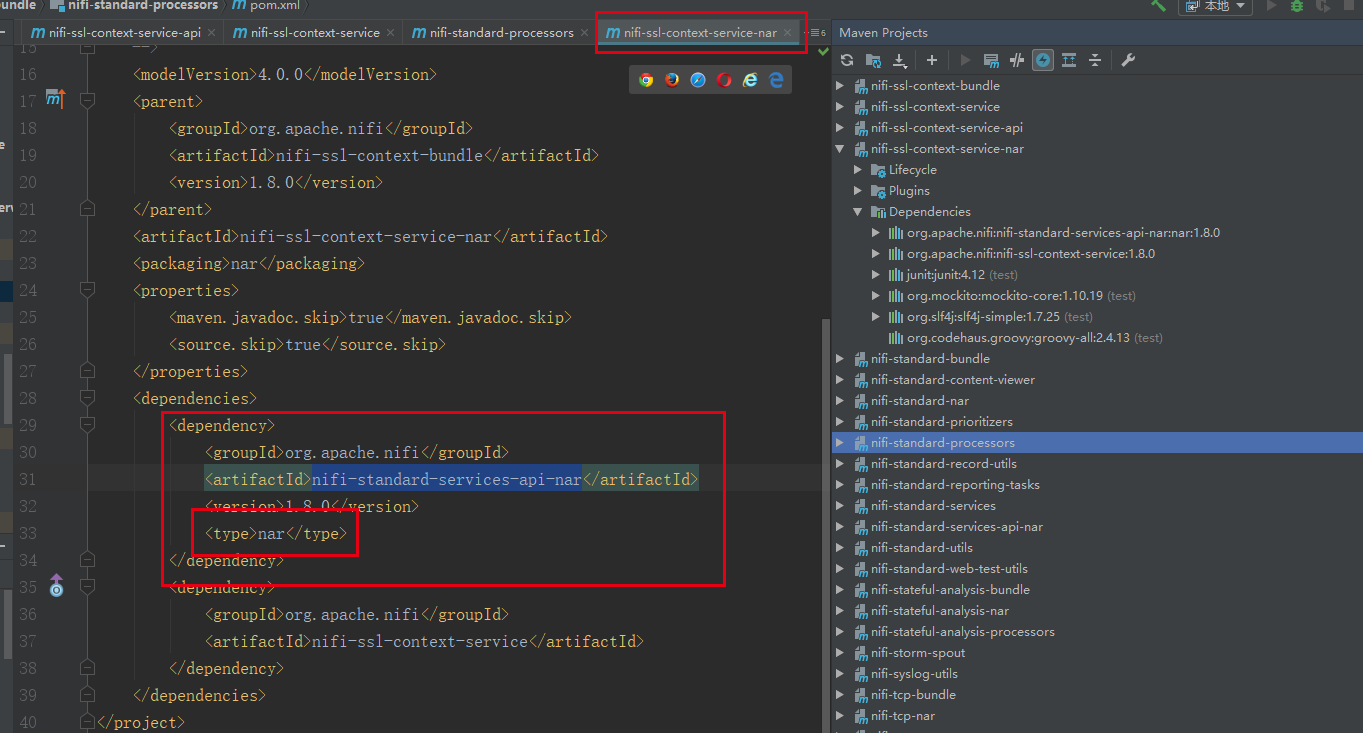Click gutter marker icon on line 35

(56, 586)
